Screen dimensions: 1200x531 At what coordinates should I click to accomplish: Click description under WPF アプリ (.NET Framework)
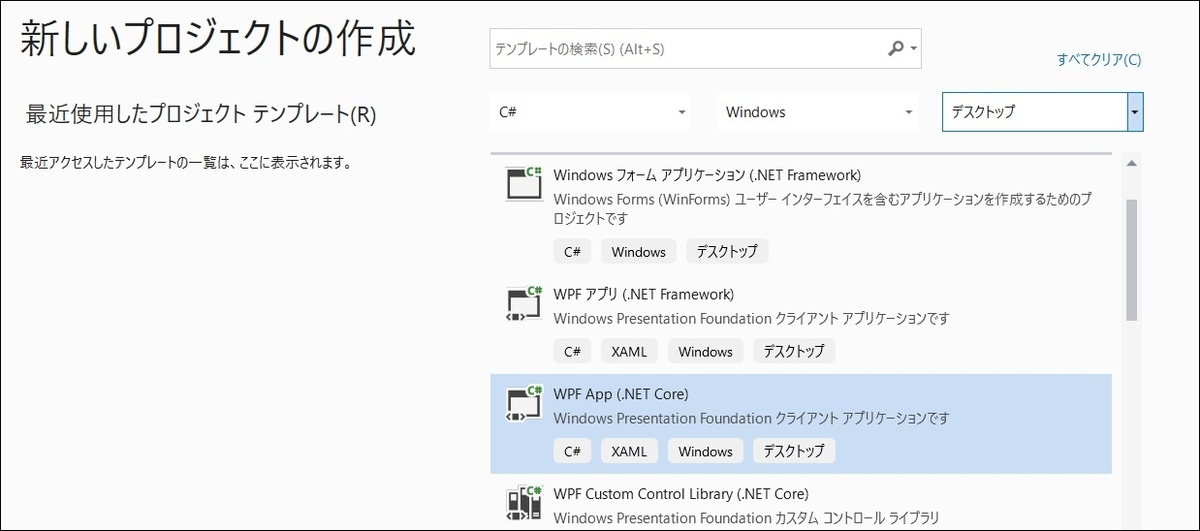(751, 318)
